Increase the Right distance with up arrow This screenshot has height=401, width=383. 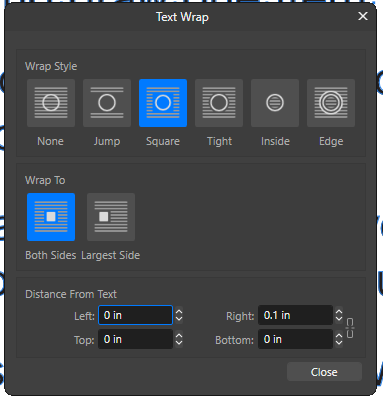339,311
